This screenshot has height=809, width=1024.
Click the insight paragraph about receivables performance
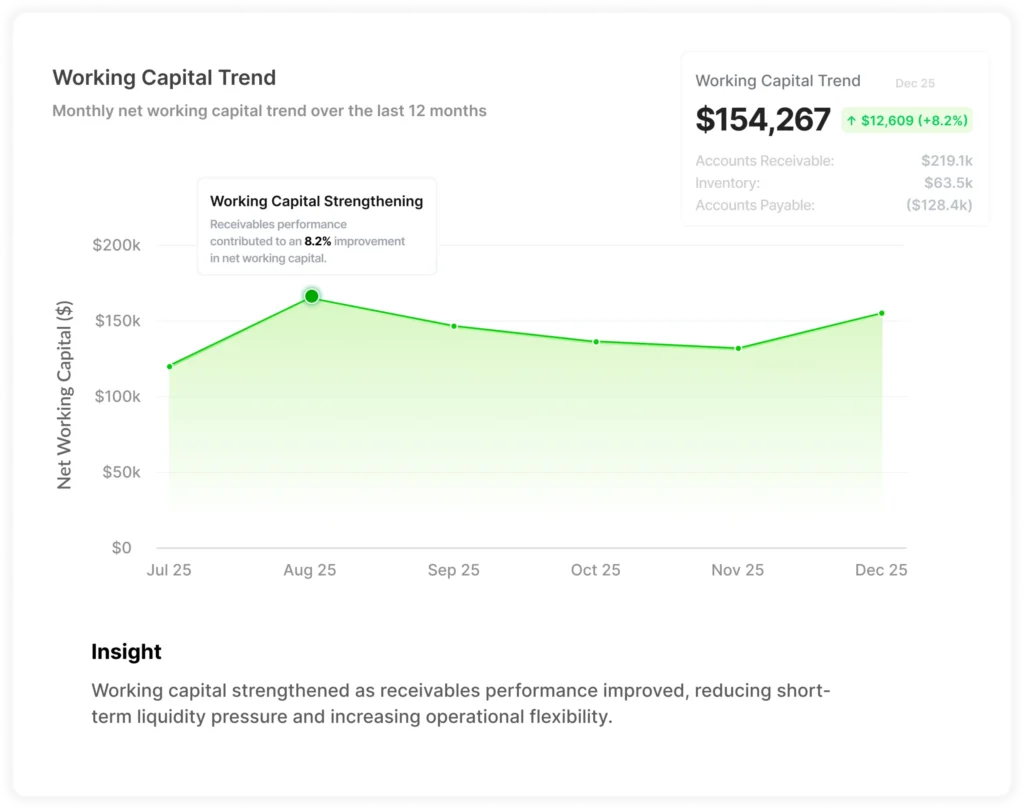pyautogui.click(x=460, y=703)
